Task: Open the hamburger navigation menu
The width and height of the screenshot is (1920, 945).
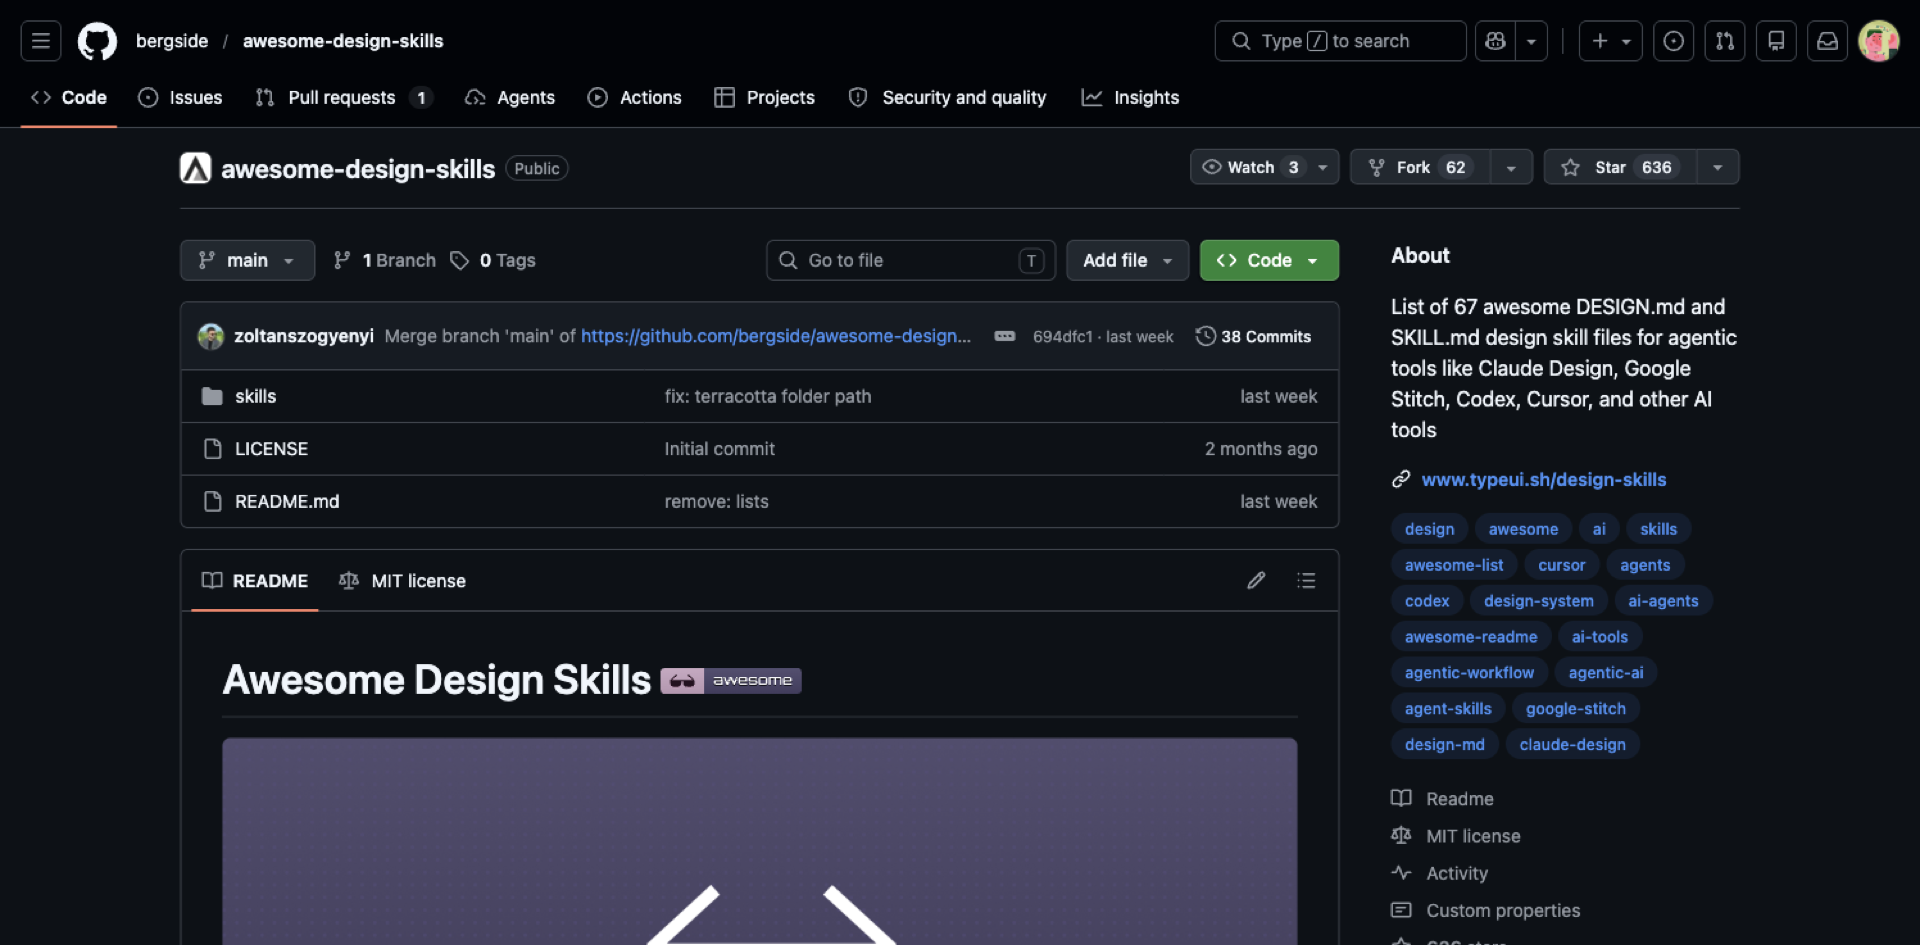Action: click(41, 41)
